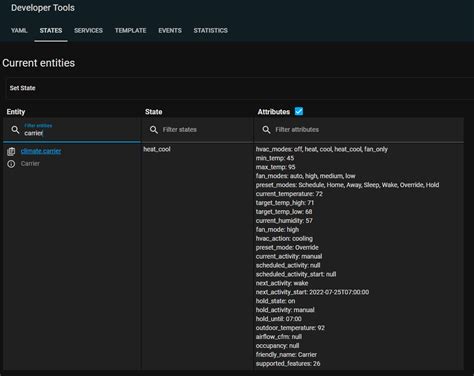Go to the TEMPLATE tab
This screenshot has width=474, height=376.
130,31
